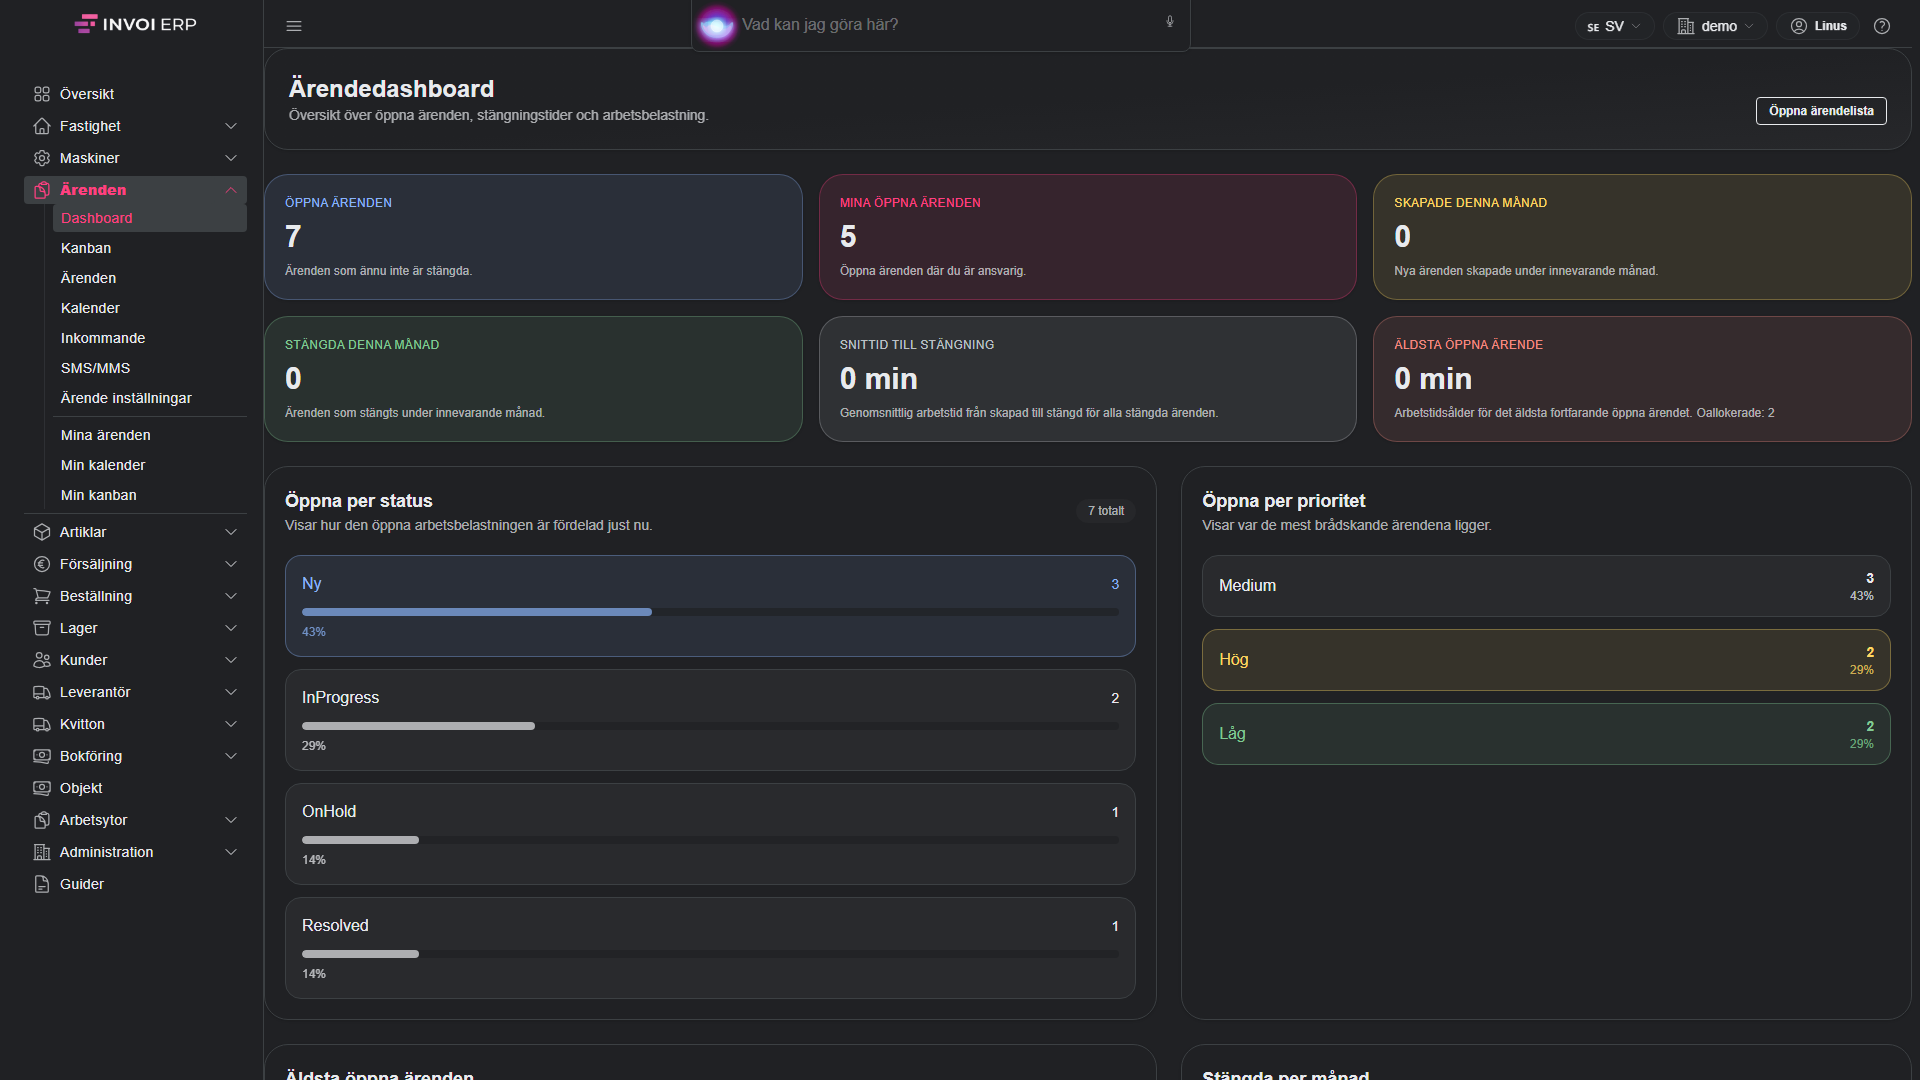Click the InProgress status progress bar
1920x1080 pixels.
[710, 726]
